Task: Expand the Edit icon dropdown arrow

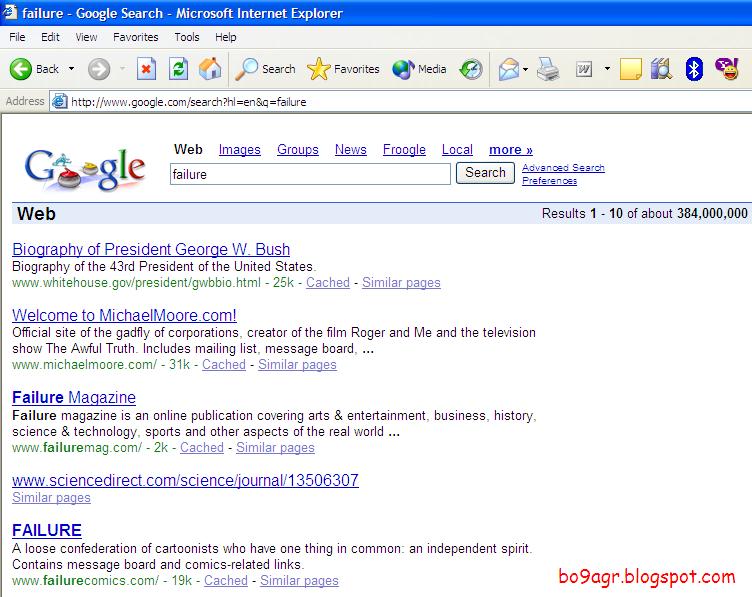Action: 607,69
